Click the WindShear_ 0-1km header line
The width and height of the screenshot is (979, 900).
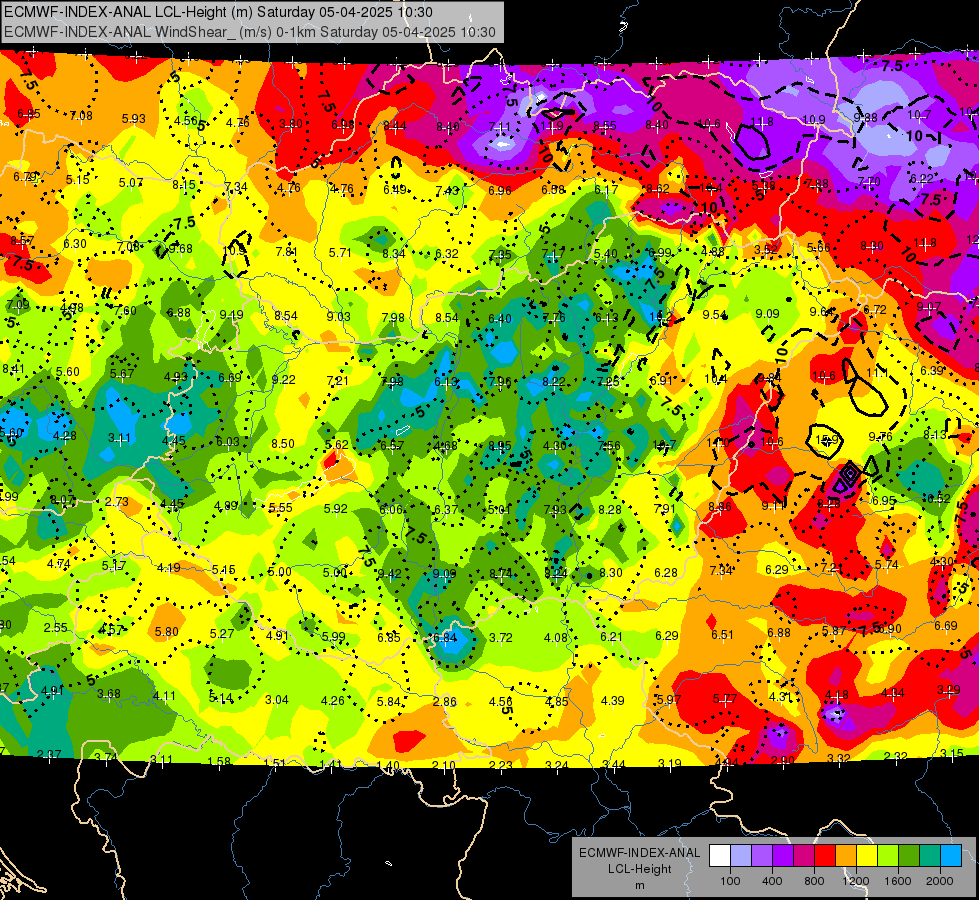point(250,32)
